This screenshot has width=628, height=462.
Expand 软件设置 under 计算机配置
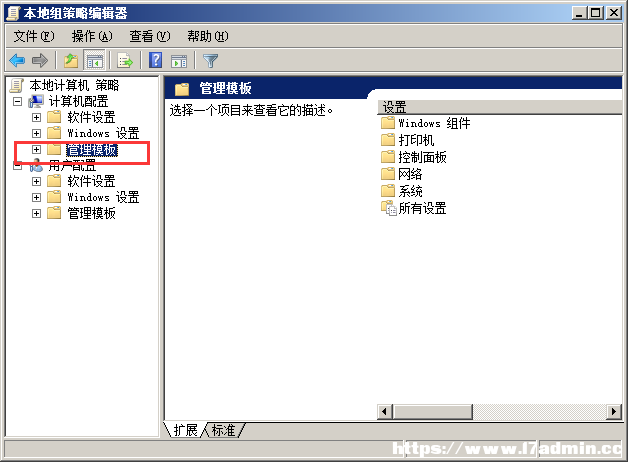click(x=36, y=117)
